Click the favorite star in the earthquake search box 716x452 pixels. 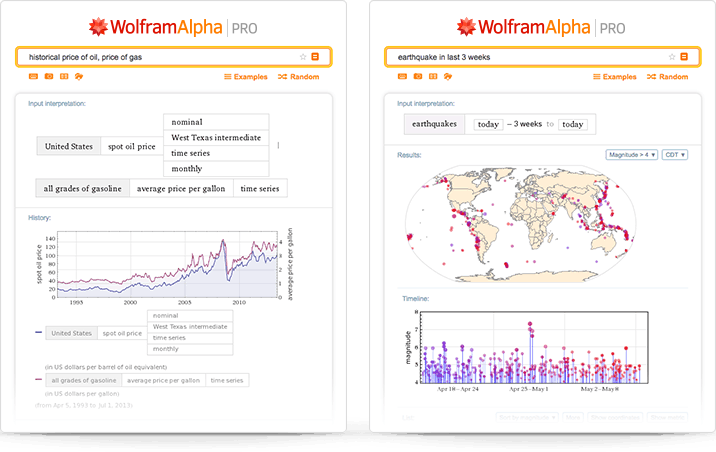[673, 57]
